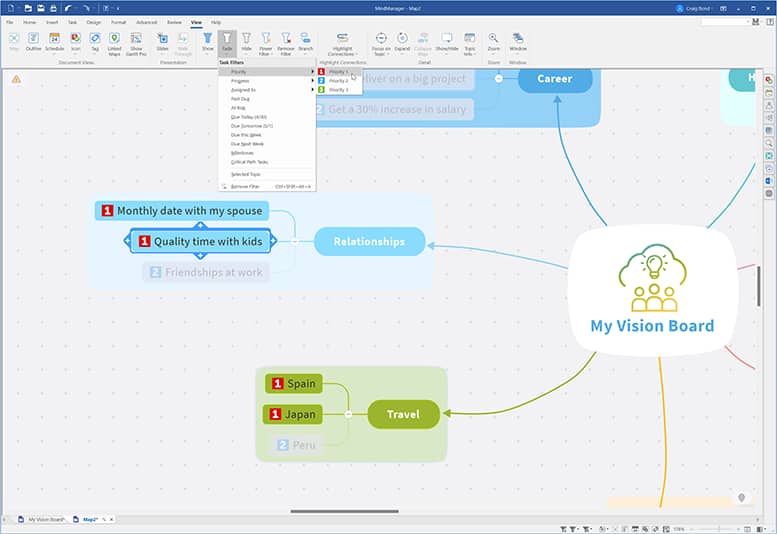
Task: Click Highlight Connections icon
Action: [342, 38]
